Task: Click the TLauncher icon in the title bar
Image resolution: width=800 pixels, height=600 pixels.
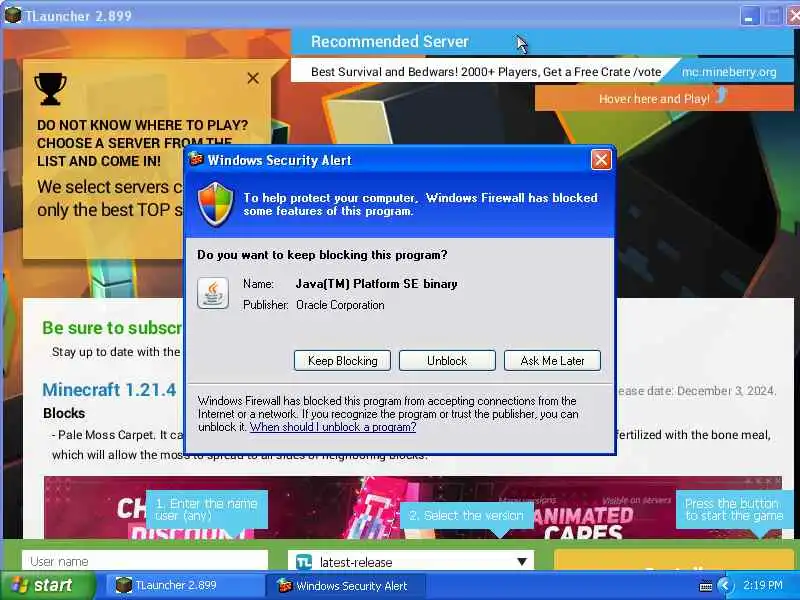Action: coord(12,15)
